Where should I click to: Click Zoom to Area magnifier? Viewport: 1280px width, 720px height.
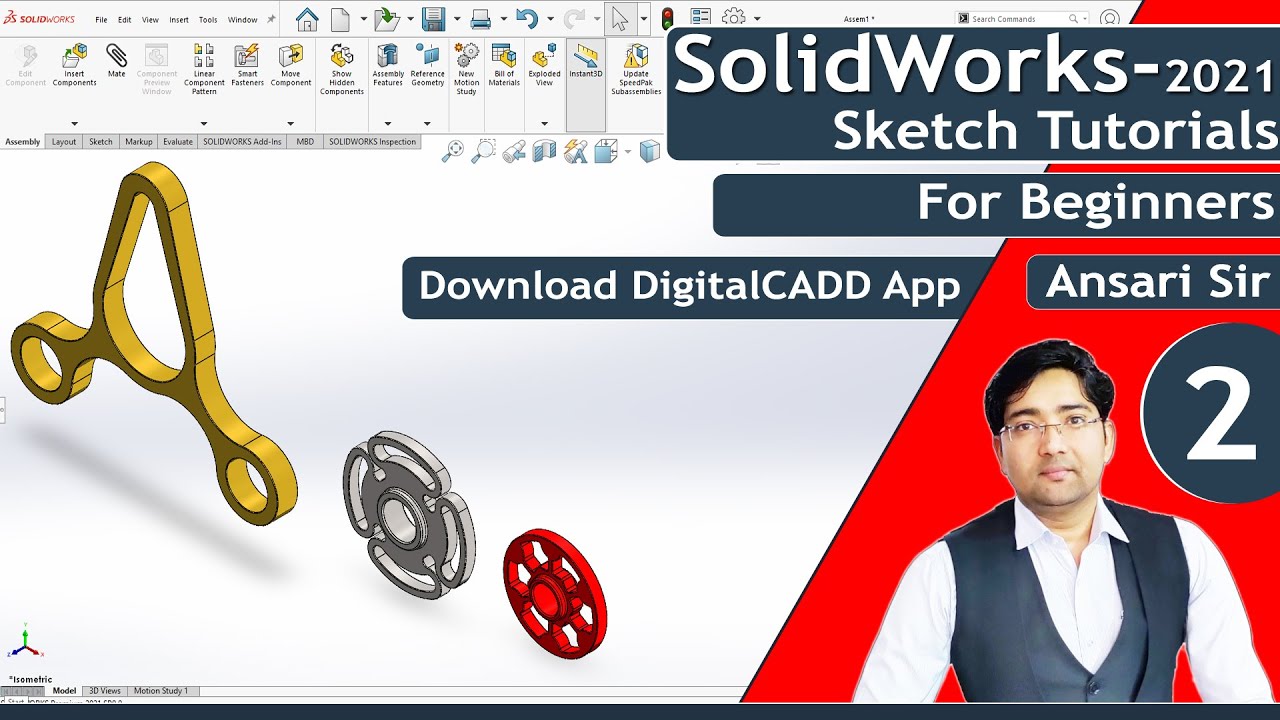(x=483, y=151)
